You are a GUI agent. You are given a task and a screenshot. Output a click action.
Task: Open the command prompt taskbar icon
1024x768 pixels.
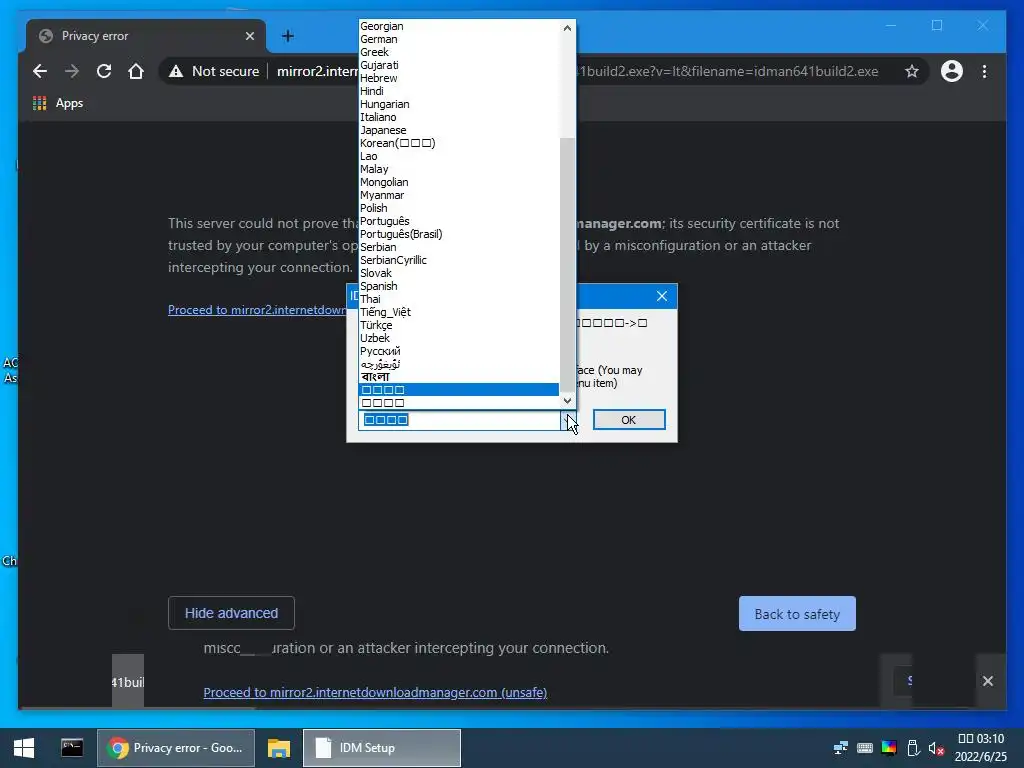tap(72, 748)
